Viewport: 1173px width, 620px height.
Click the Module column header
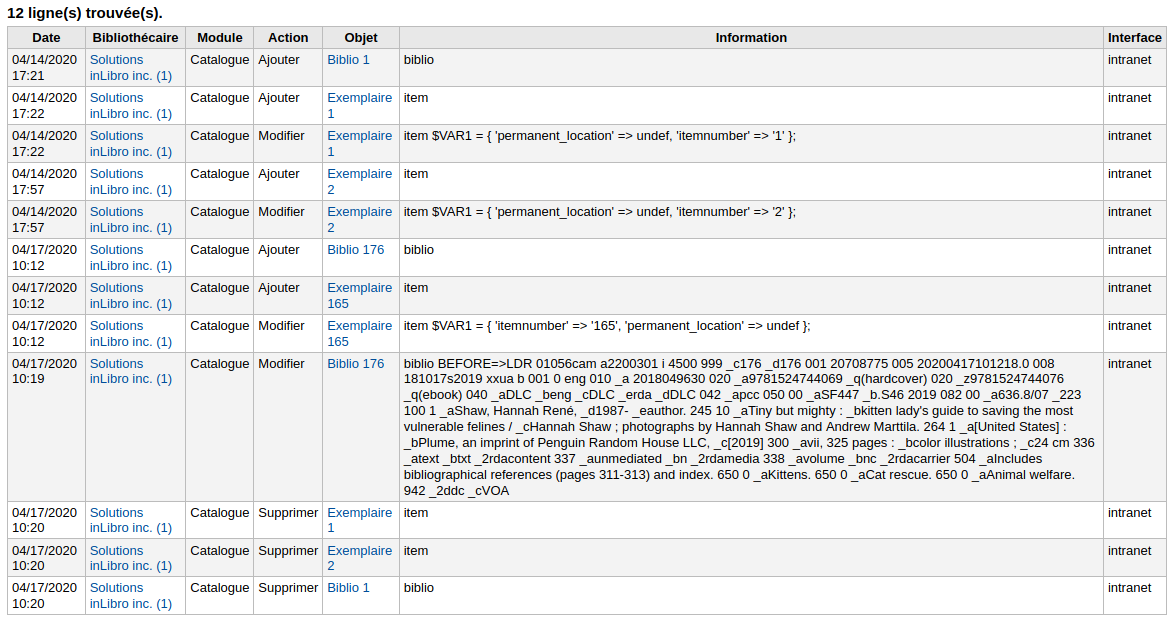coord(220,38)
